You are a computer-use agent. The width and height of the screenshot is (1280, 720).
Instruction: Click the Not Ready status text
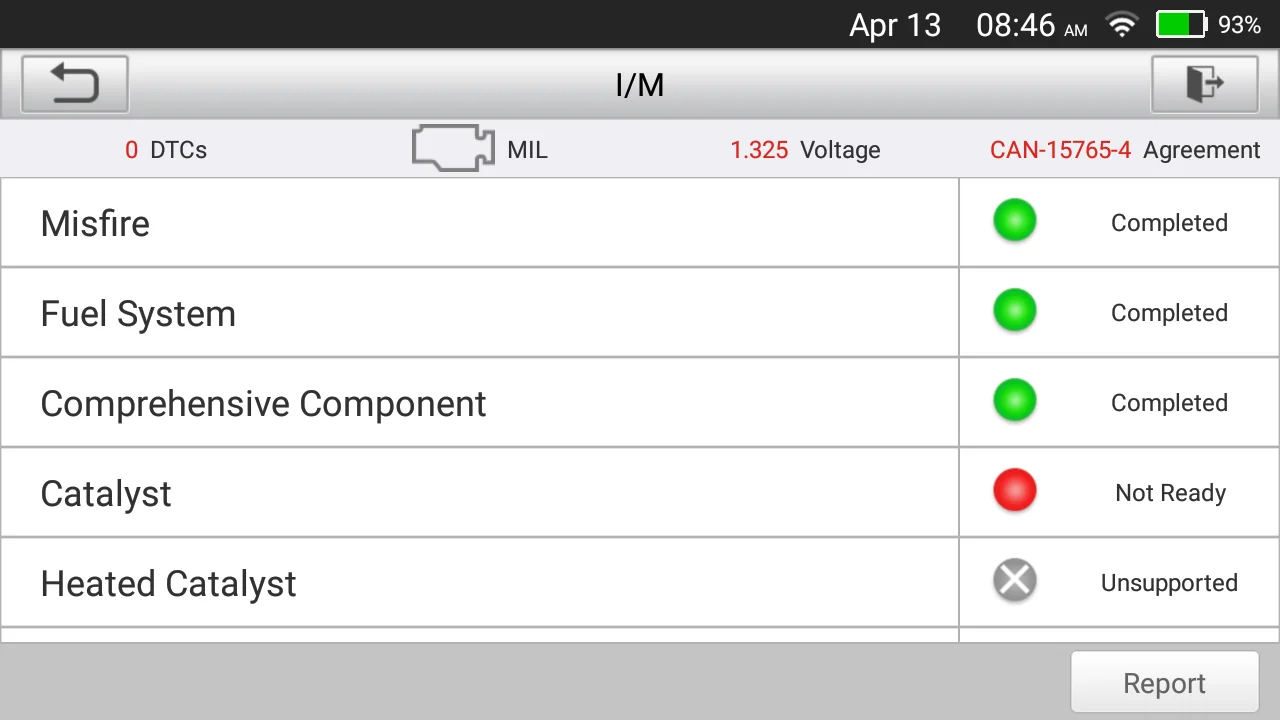point(1170,493)
